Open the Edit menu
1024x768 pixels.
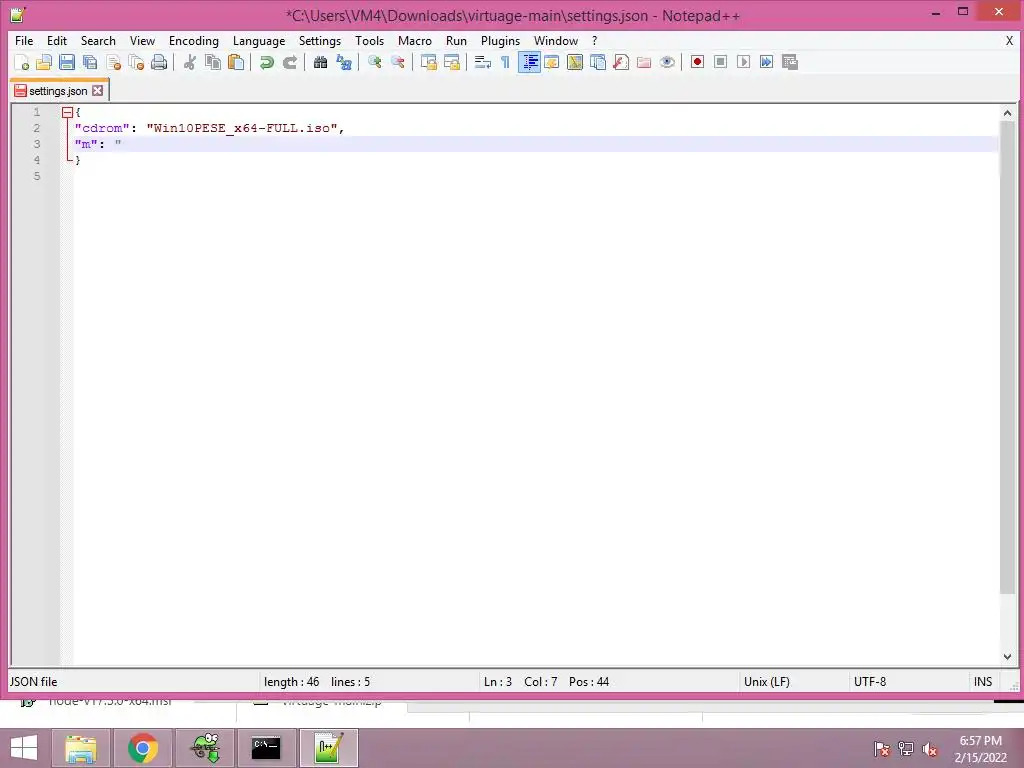coord(57,40)
